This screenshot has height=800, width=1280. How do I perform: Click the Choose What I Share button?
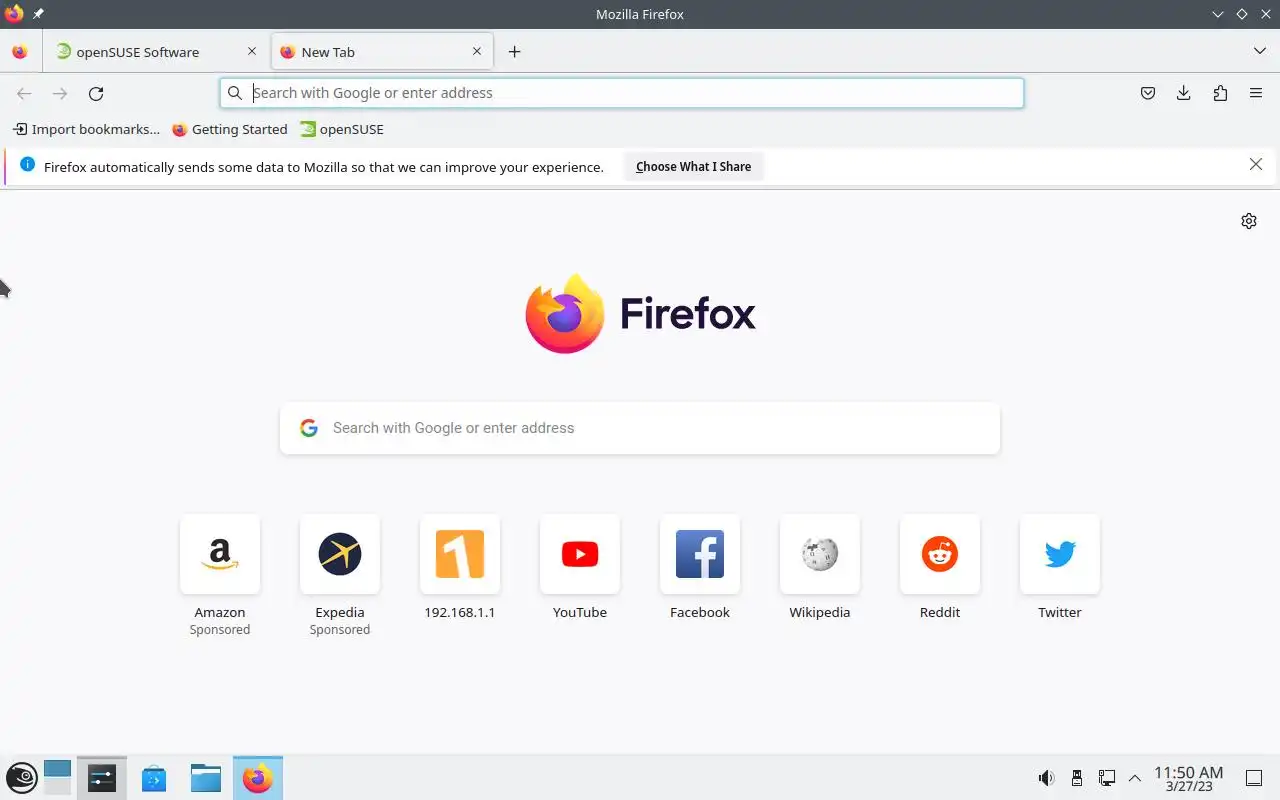pos(693,167)
